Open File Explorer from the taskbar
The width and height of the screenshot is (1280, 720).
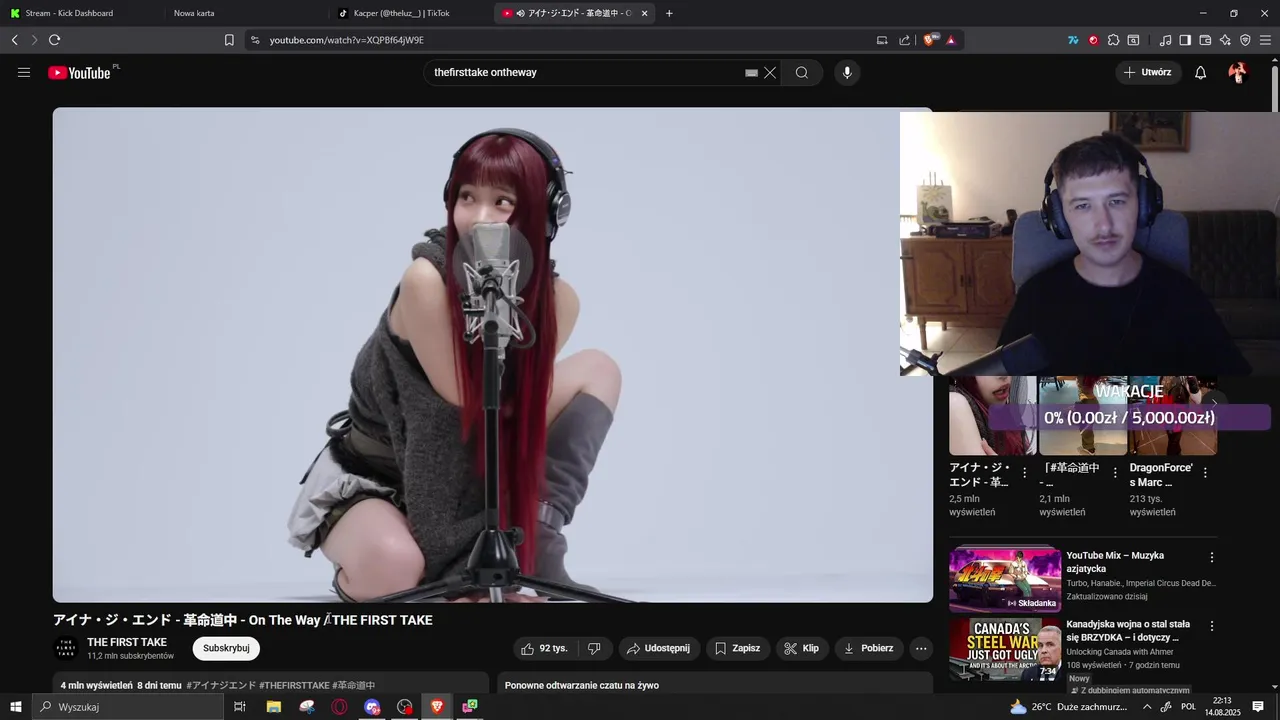(273, 707)
